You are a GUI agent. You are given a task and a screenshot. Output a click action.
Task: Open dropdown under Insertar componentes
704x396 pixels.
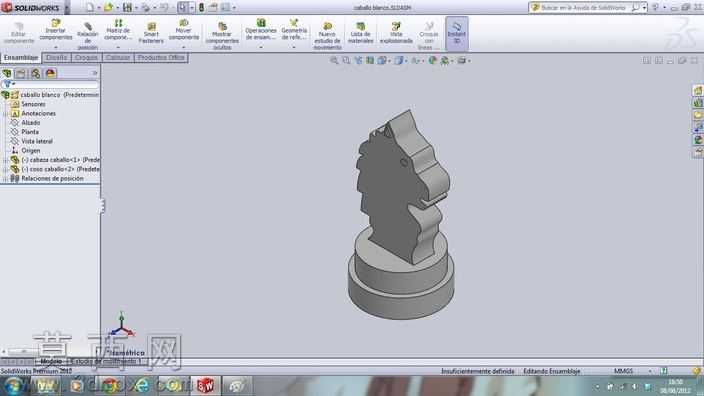pyautogui.click(x=56, y=47)
